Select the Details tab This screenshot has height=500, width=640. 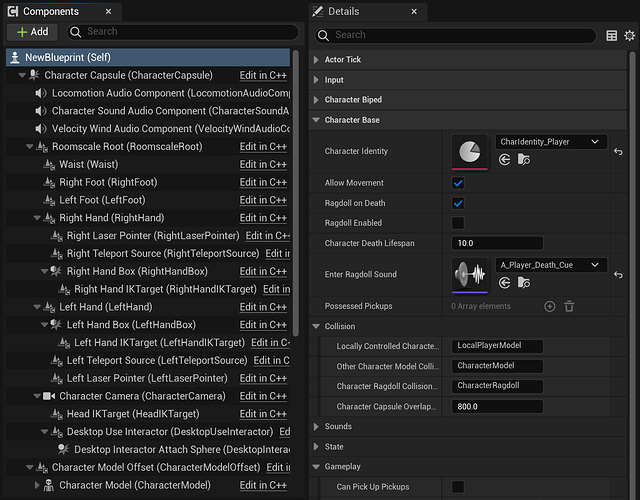click(x=343, y=11)
